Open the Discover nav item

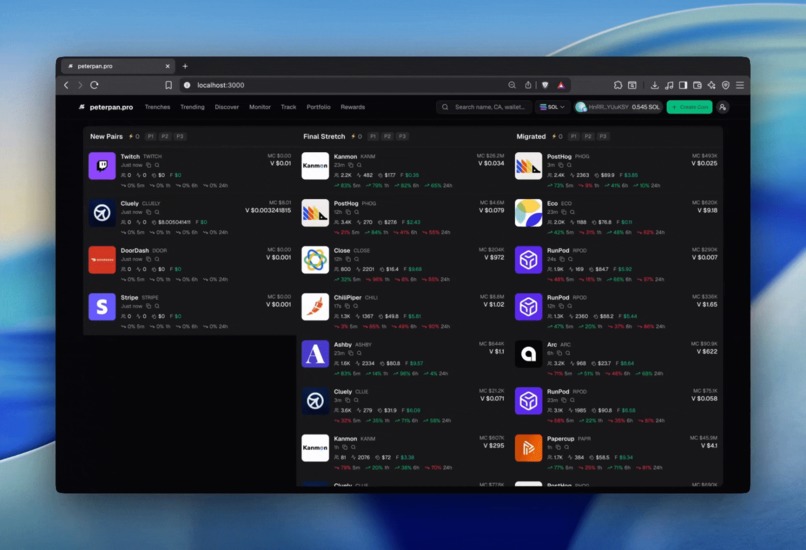click(x=227, y=107)
